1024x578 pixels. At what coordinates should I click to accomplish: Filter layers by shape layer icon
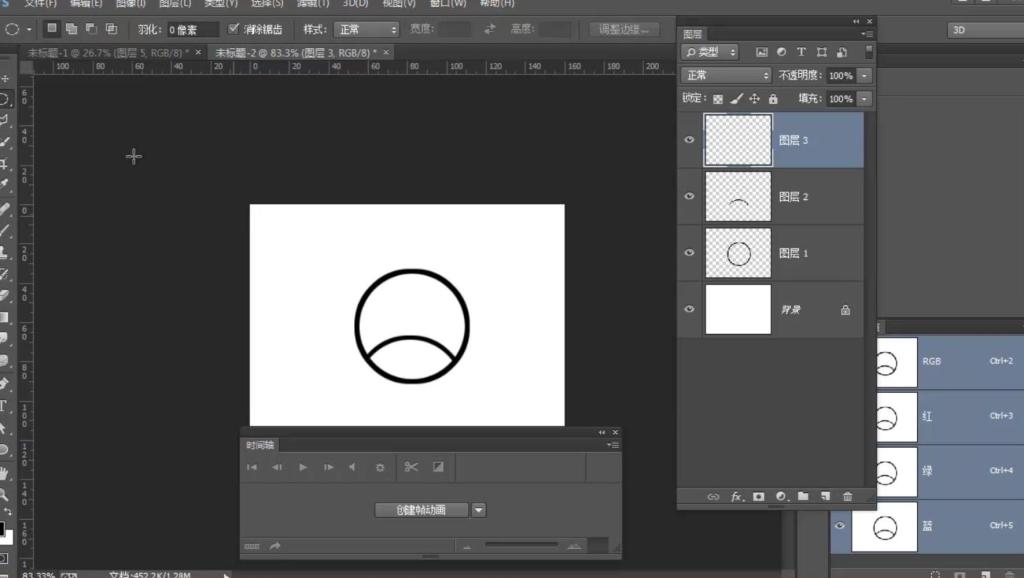tap(822, 52)
